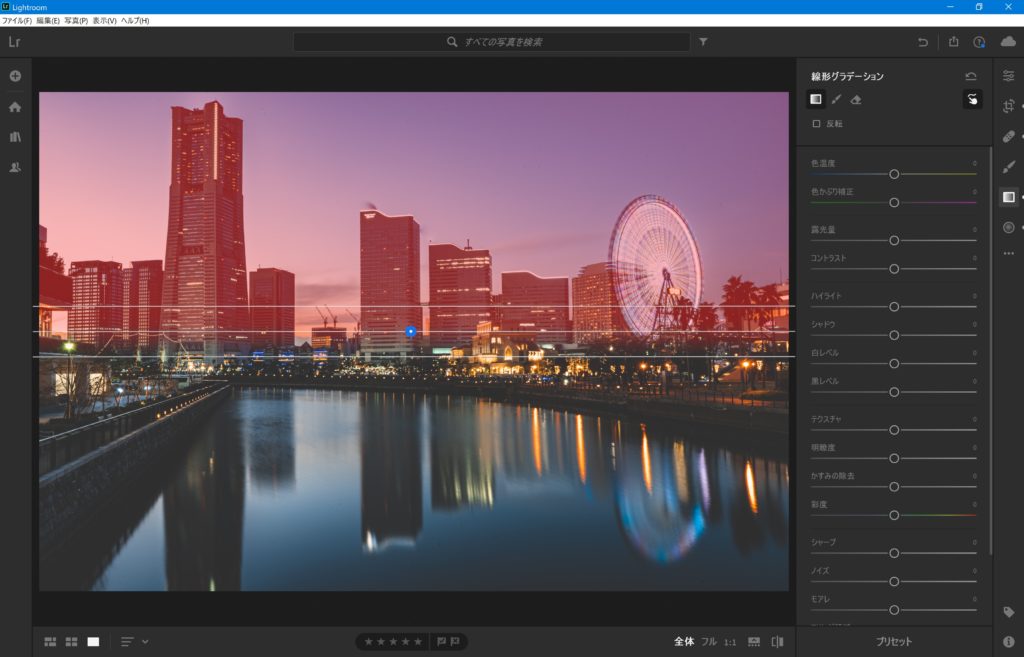This screenshot has height=657, width=1024.
Task: Open the three-dots more menu
Action: (1008, 253)
